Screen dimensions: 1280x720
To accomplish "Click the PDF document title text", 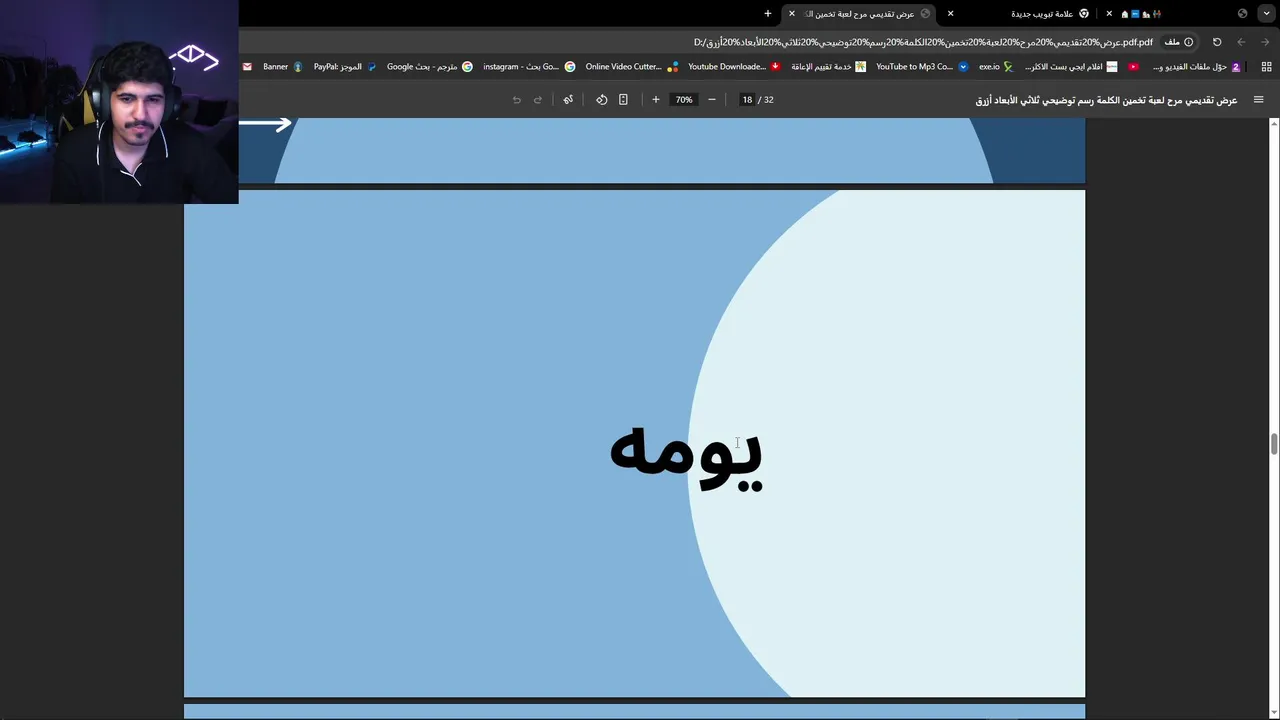I will (x=1106, y=100).
